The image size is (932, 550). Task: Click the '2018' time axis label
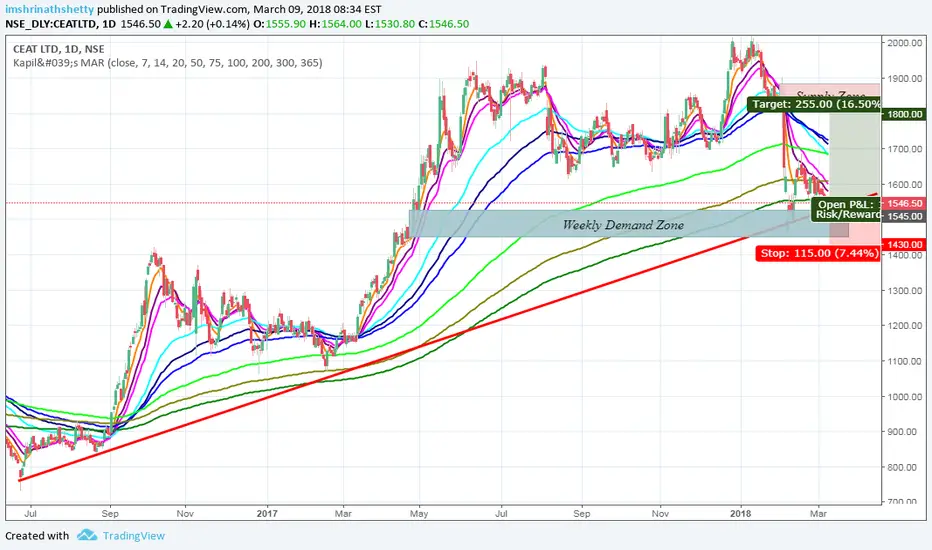point(741,513)
